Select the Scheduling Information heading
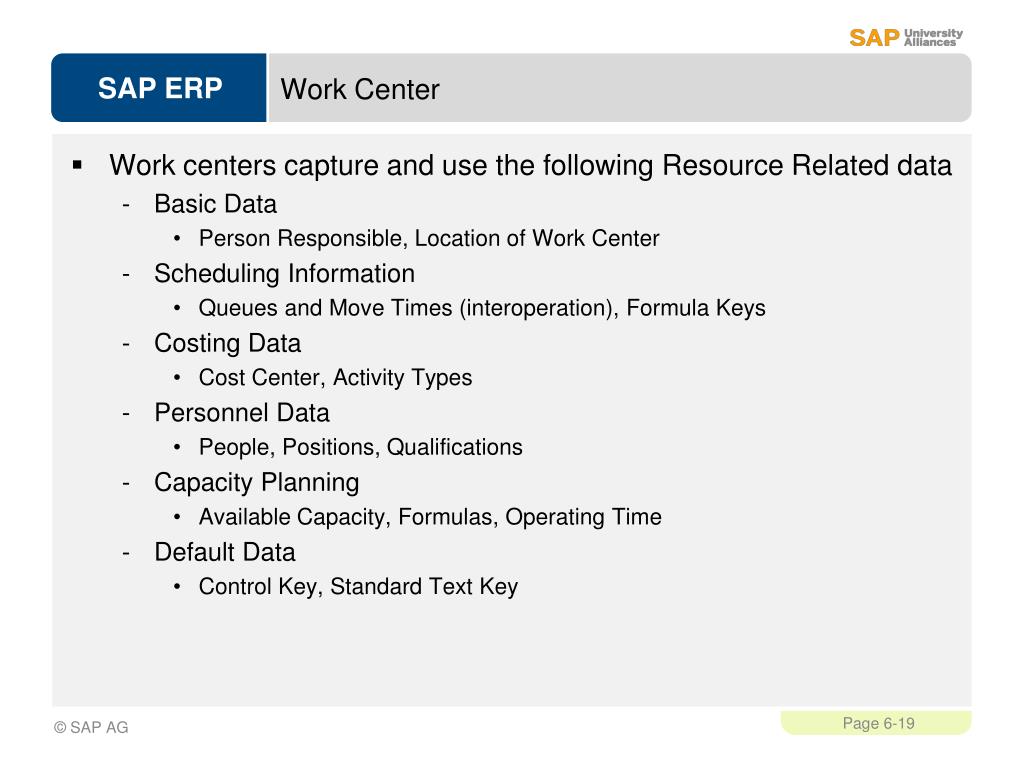The image size is (1024, 768). pos(285,274)
